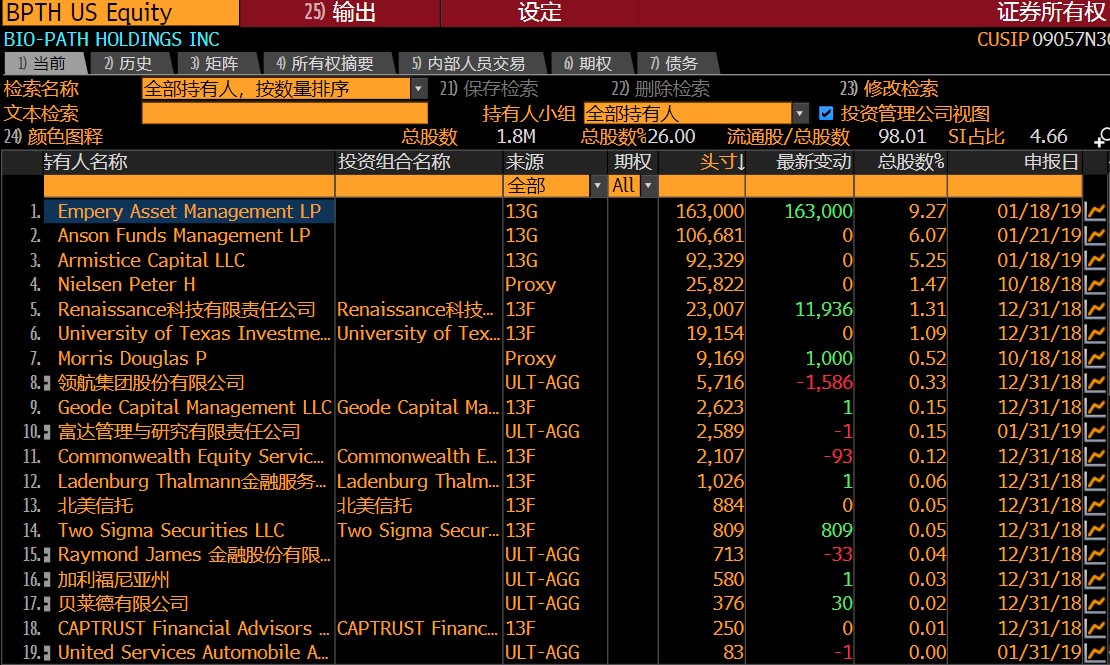Click 文本检索 input field
The image size is (1110, 665).
pos(285,113)
